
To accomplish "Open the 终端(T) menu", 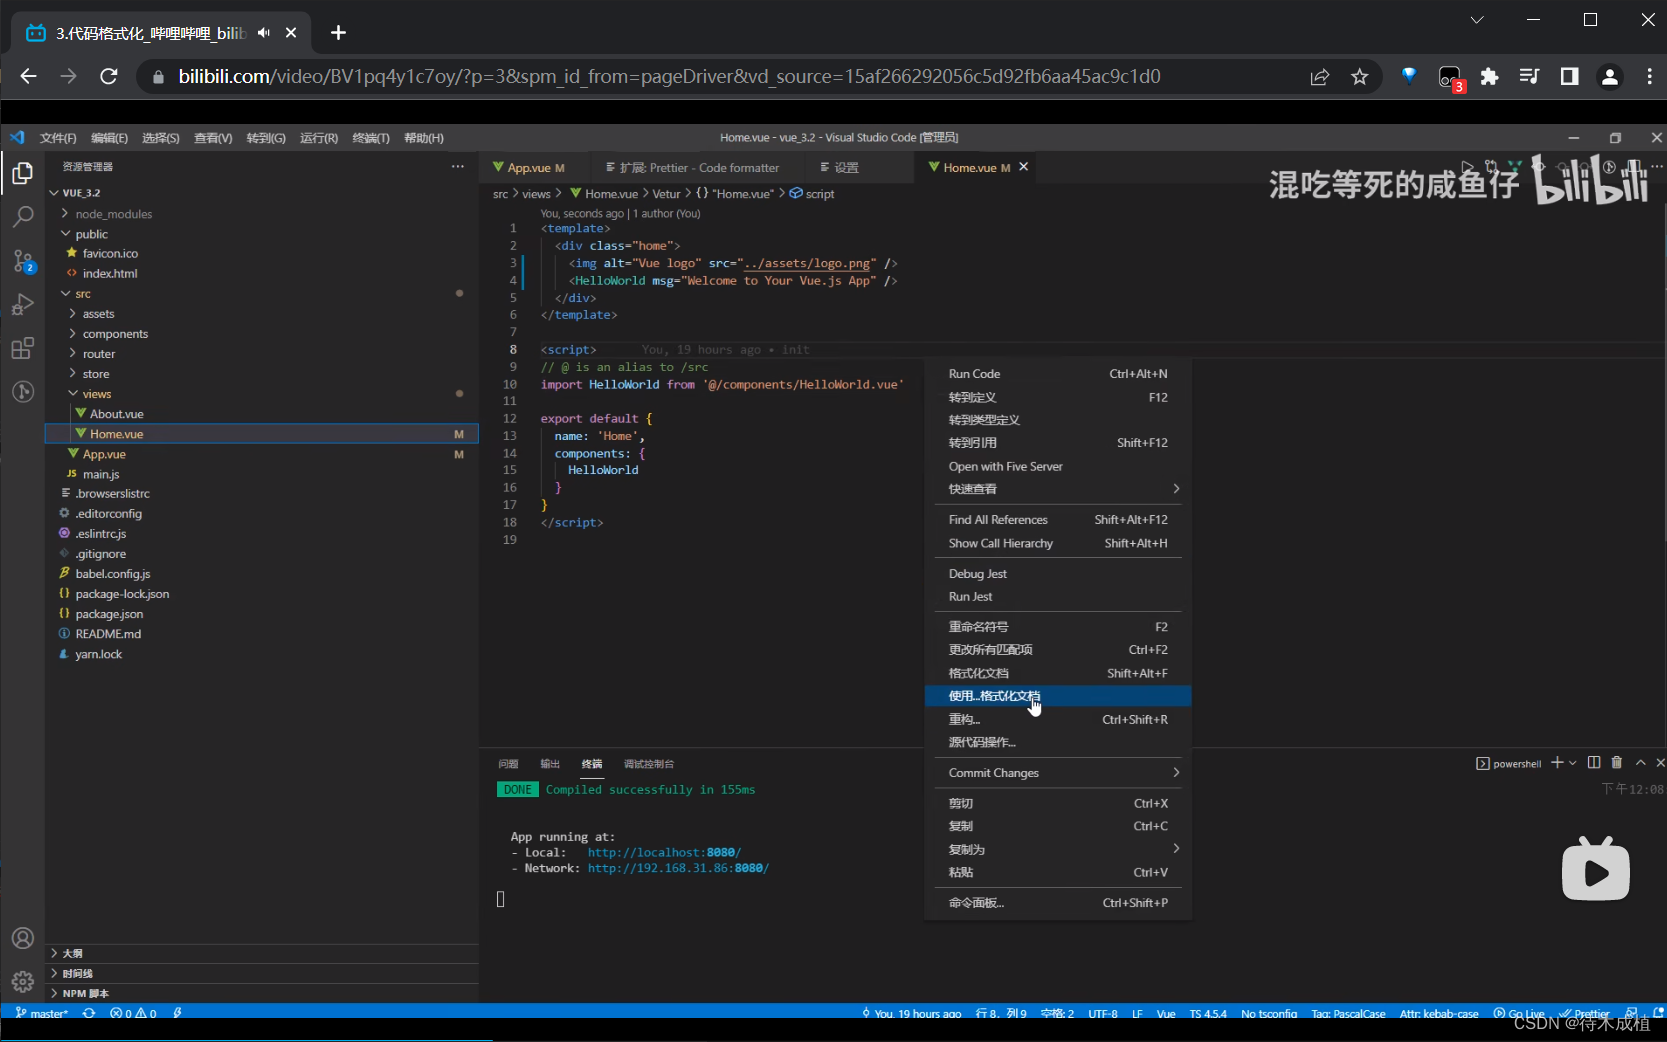I will 371,138.
